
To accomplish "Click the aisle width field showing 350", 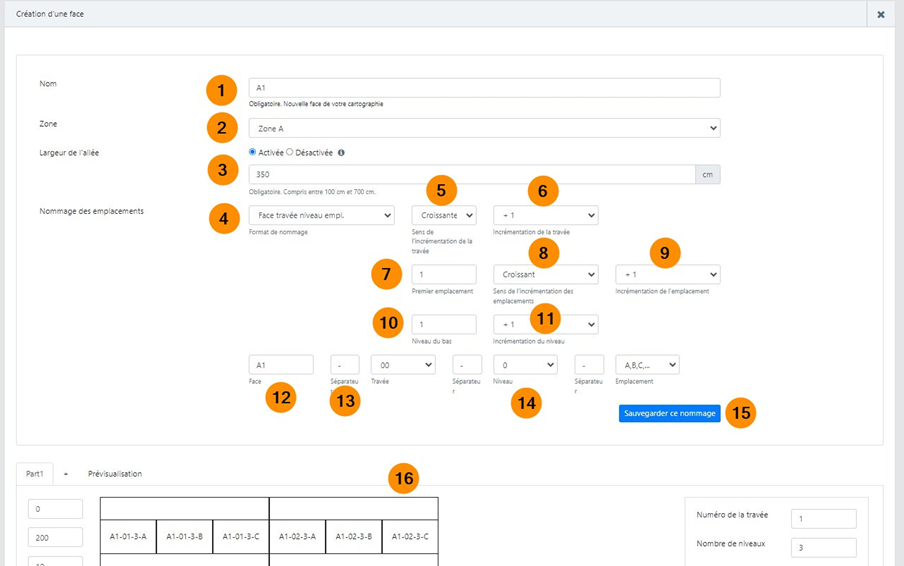I will (x=471, y=174).
